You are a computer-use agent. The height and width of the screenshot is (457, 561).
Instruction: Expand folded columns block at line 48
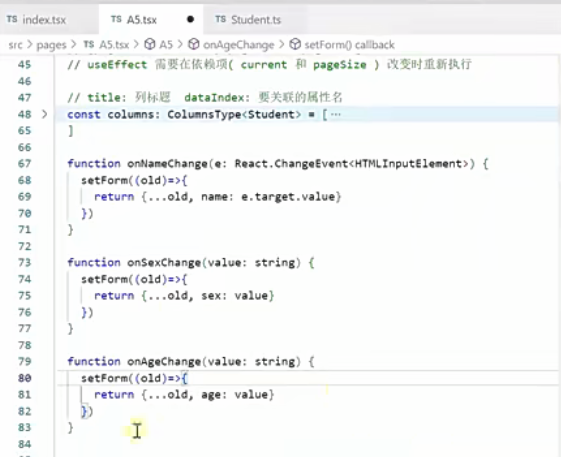click(x=44, y=114)
